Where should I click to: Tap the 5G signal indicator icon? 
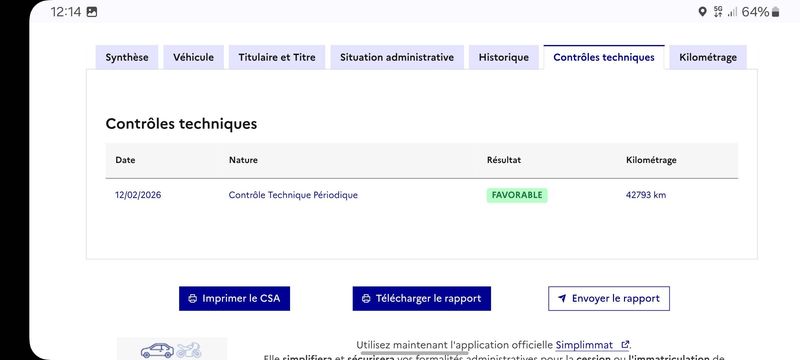click(x=718, y=12)
